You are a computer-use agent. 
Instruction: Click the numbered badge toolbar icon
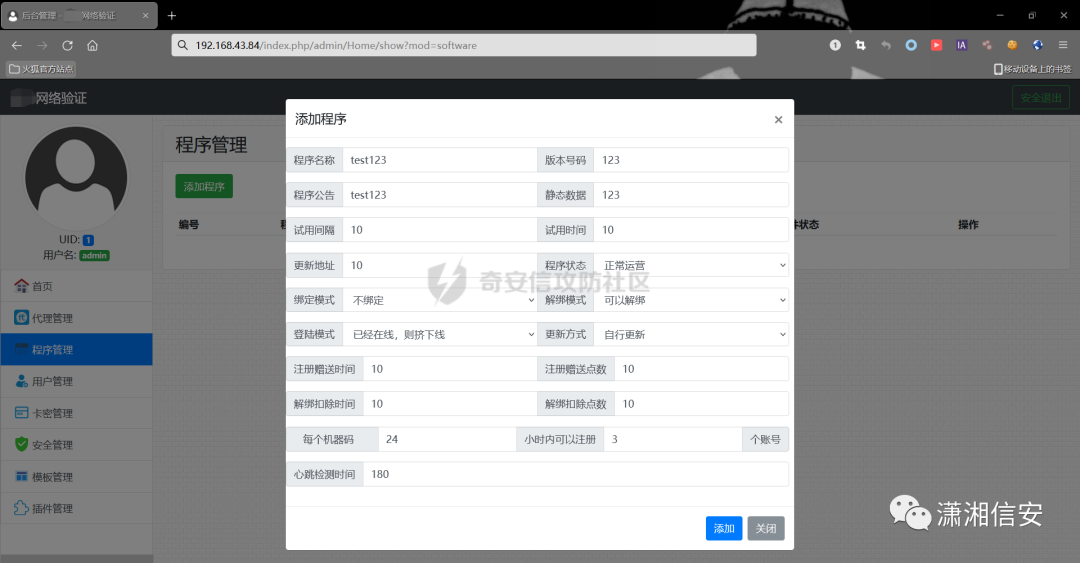pyautogui.click(x=835, y=45)
